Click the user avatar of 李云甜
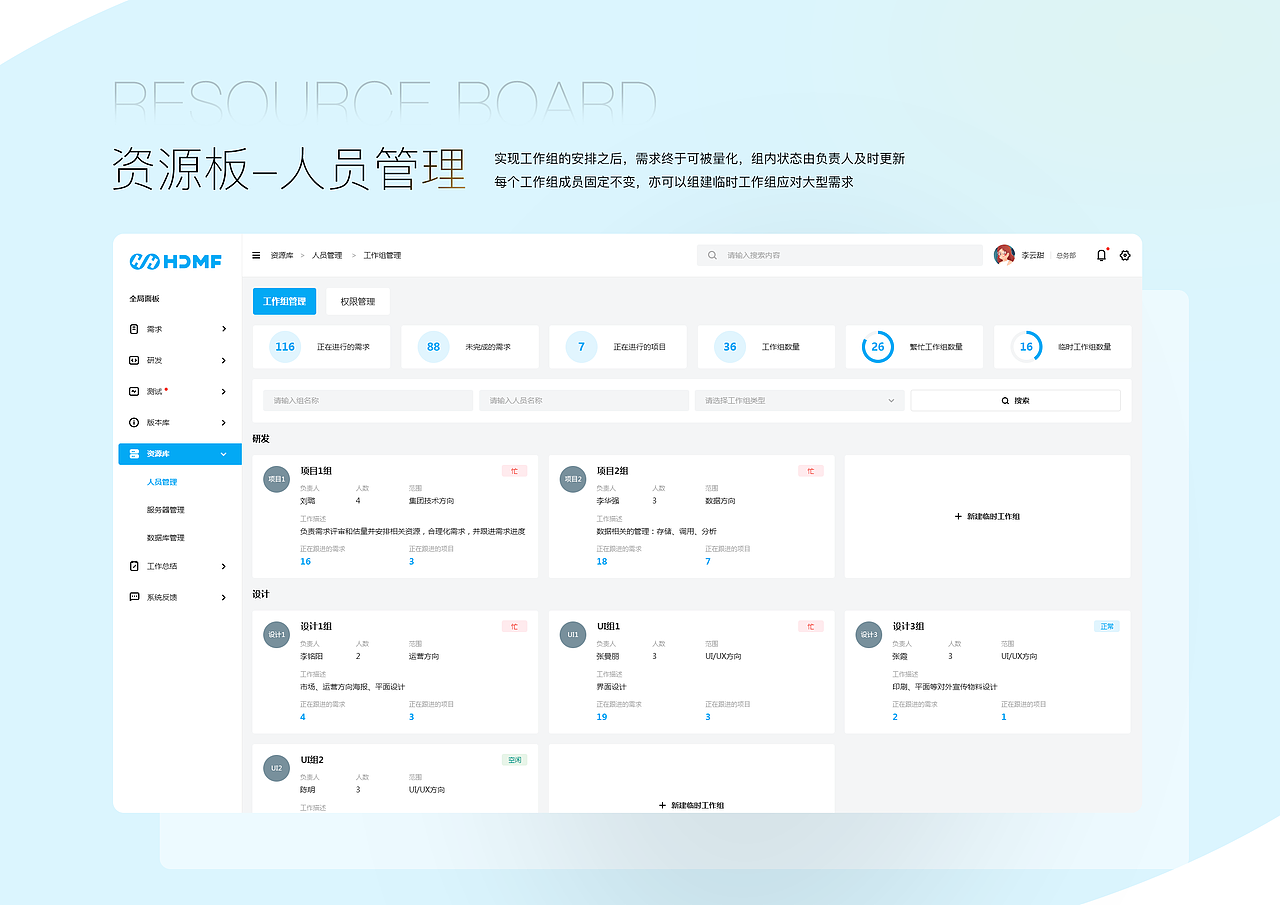This screenshot has width=1280, height=905. point(1004,255)
